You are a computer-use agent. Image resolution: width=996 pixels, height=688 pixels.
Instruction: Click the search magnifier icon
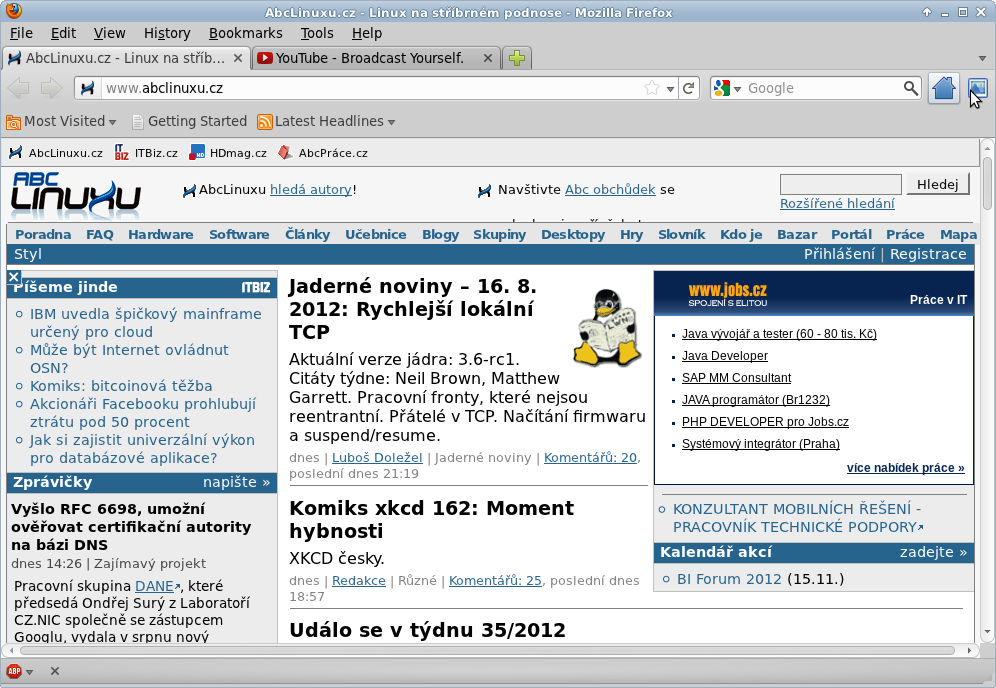pos(910,88)
